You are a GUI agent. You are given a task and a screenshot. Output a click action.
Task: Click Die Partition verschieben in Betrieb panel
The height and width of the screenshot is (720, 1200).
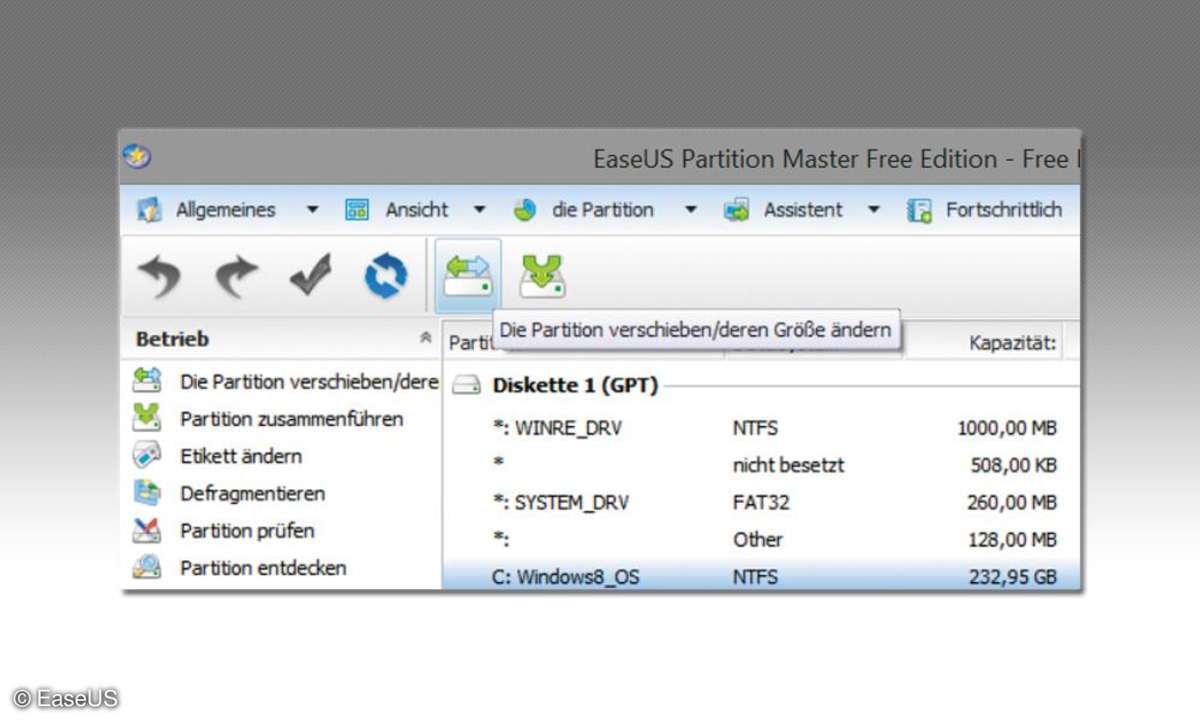point(309,381)
